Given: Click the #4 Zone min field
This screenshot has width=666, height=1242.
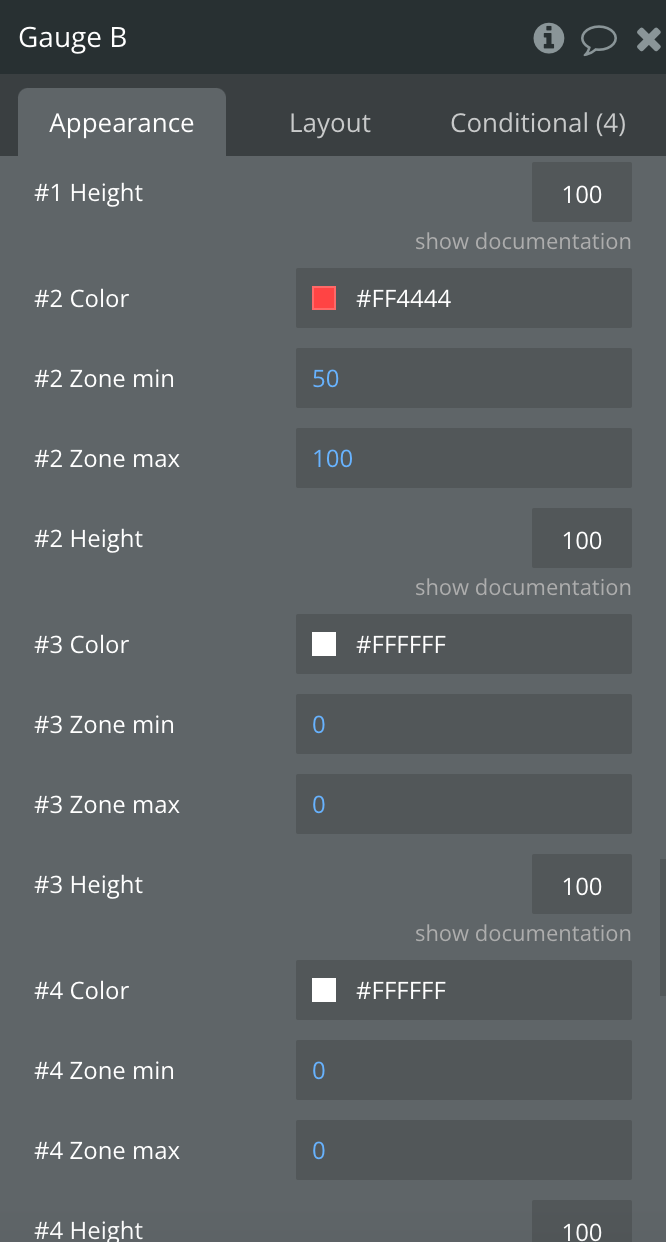Looking at the screenshot, I should (463, 1070).
